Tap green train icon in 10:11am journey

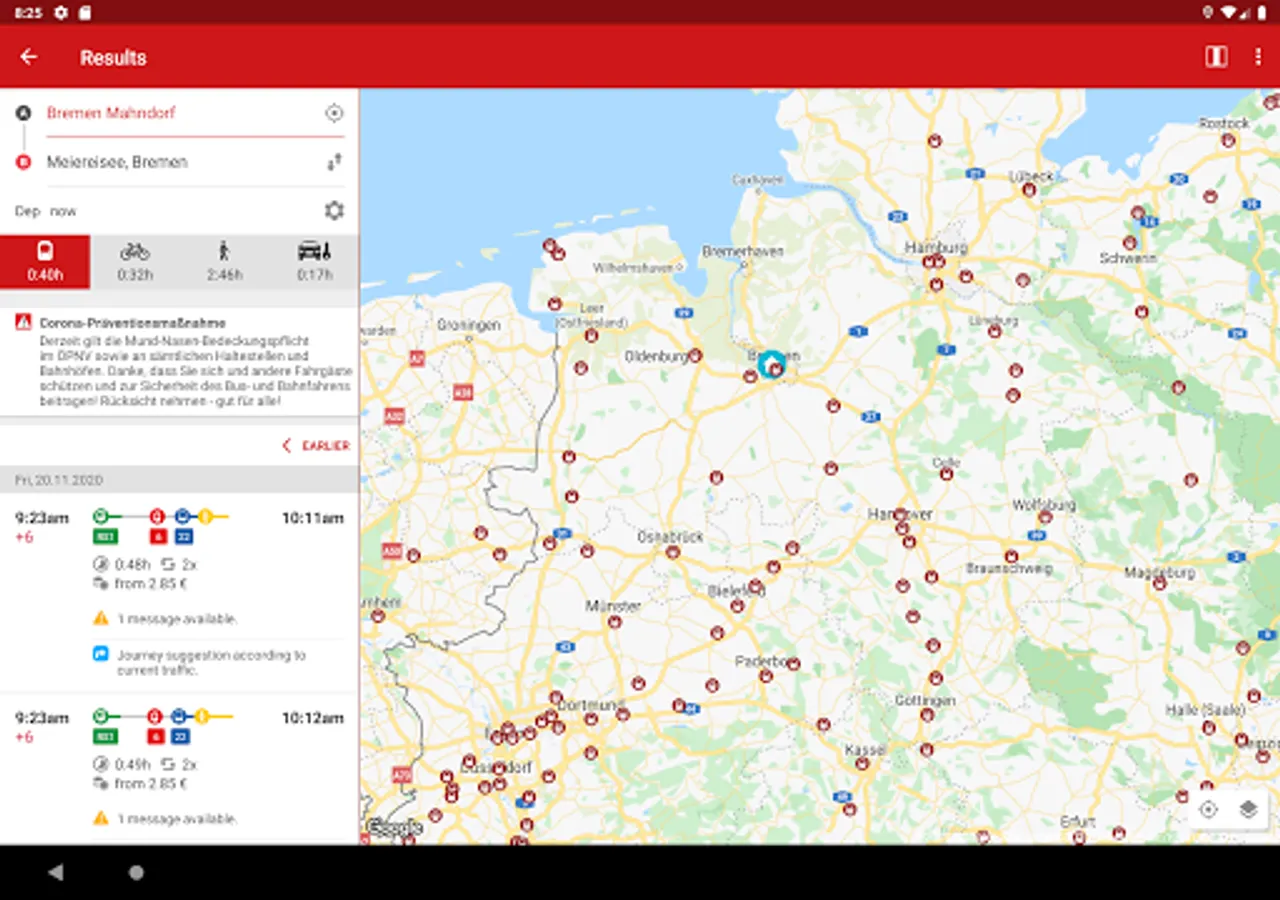coord(100,517)
